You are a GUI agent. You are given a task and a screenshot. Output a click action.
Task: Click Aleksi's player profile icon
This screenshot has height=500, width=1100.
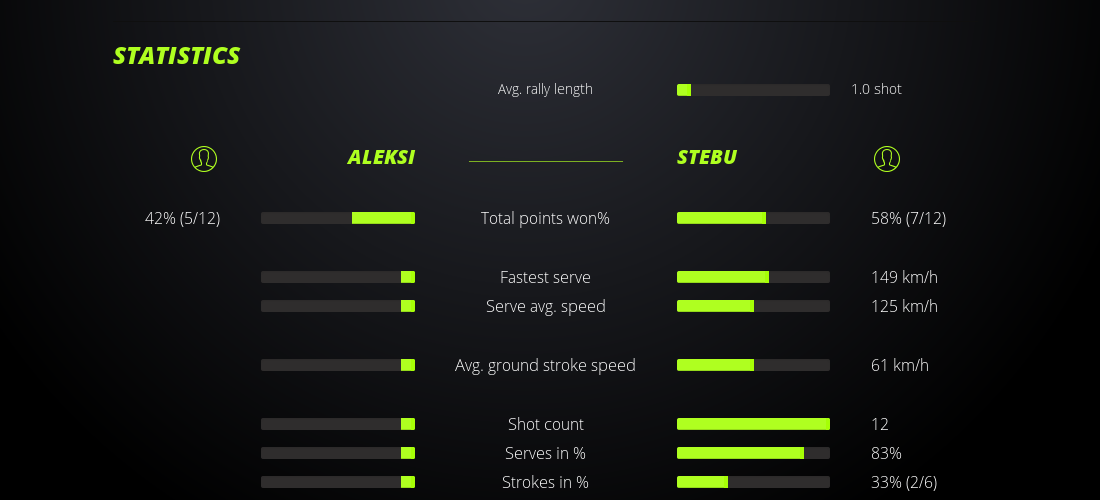click(203, 158)
